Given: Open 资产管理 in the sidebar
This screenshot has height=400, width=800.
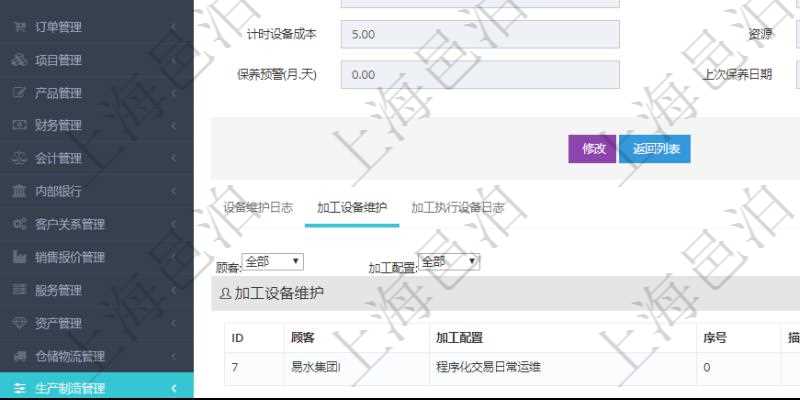Looking at the screenshot, I should coord(96,323).
